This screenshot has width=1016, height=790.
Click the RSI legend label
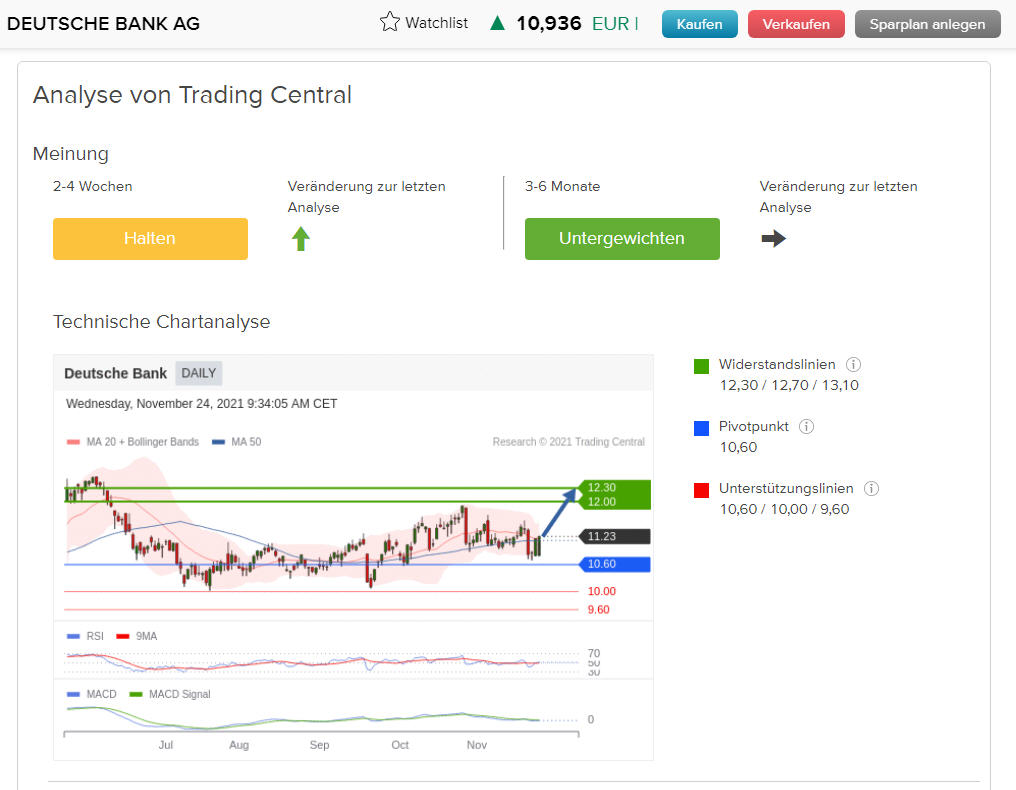coord(86,636)
